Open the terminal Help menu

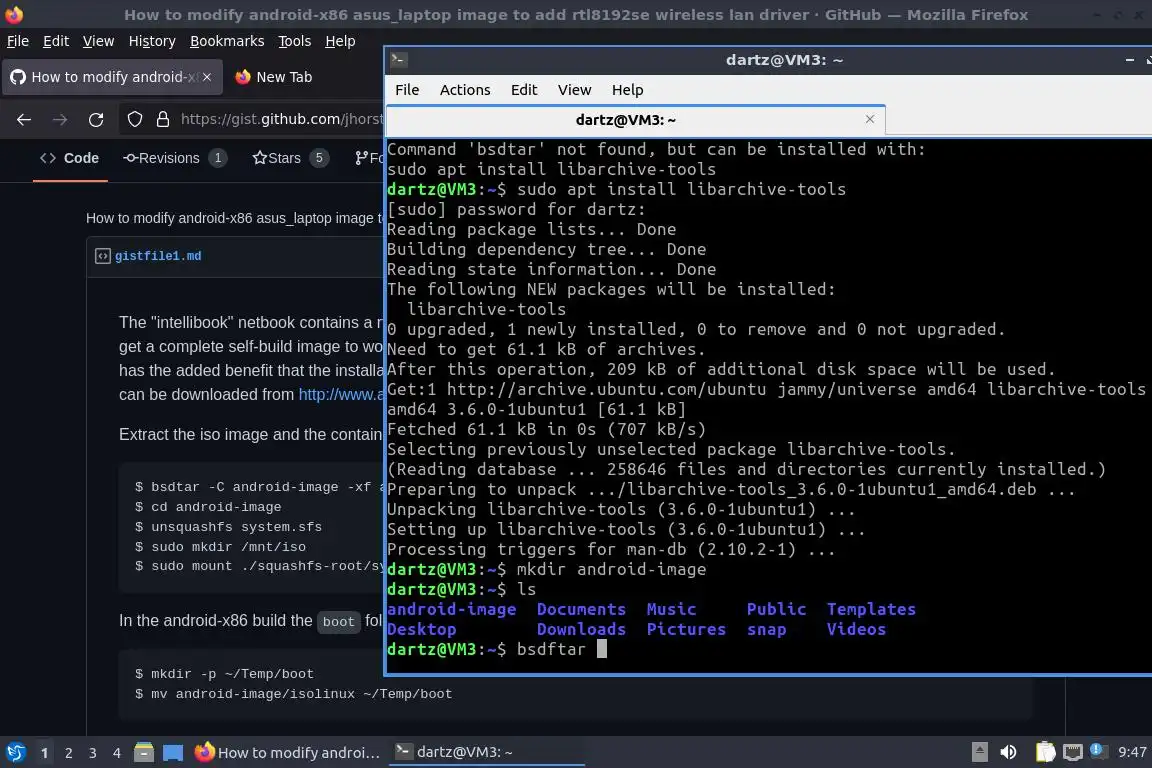tap(627, 90)
